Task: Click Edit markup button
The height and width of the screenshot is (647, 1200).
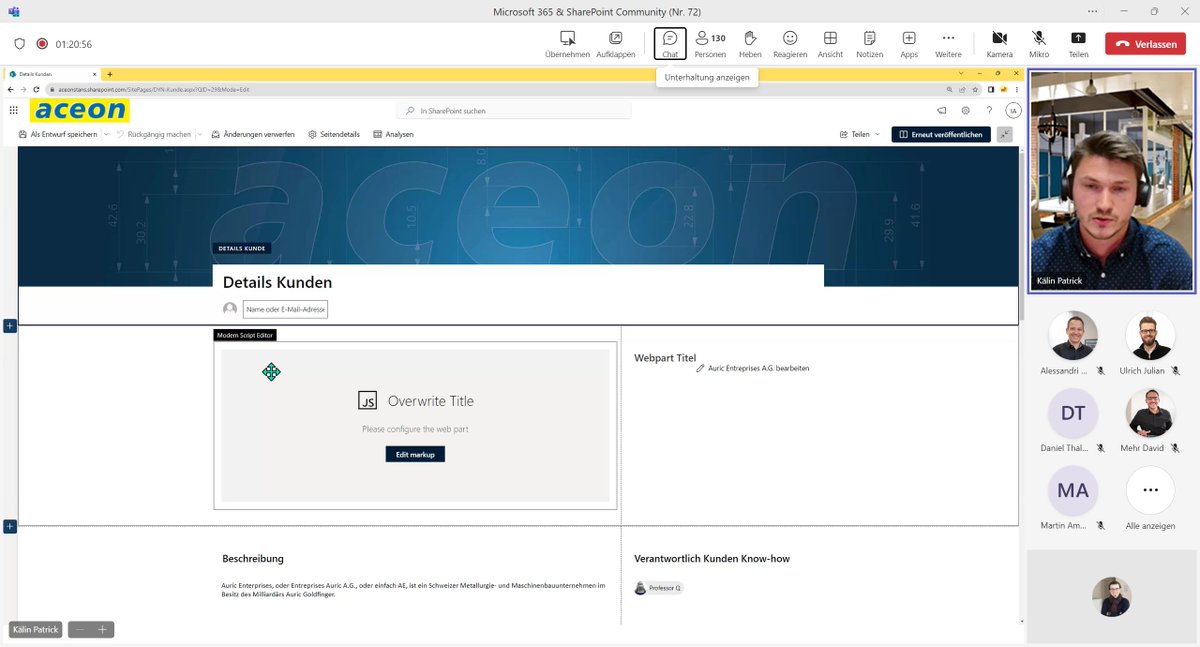Action: click(x=415, y=454)
